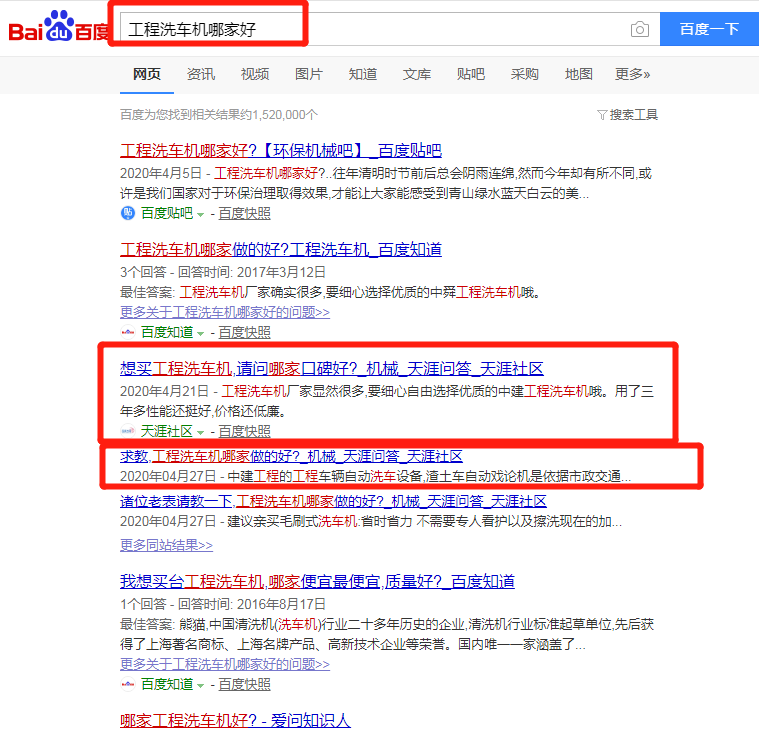Switch to the 地图 tab
759x736 pixels.
(578, 74)
